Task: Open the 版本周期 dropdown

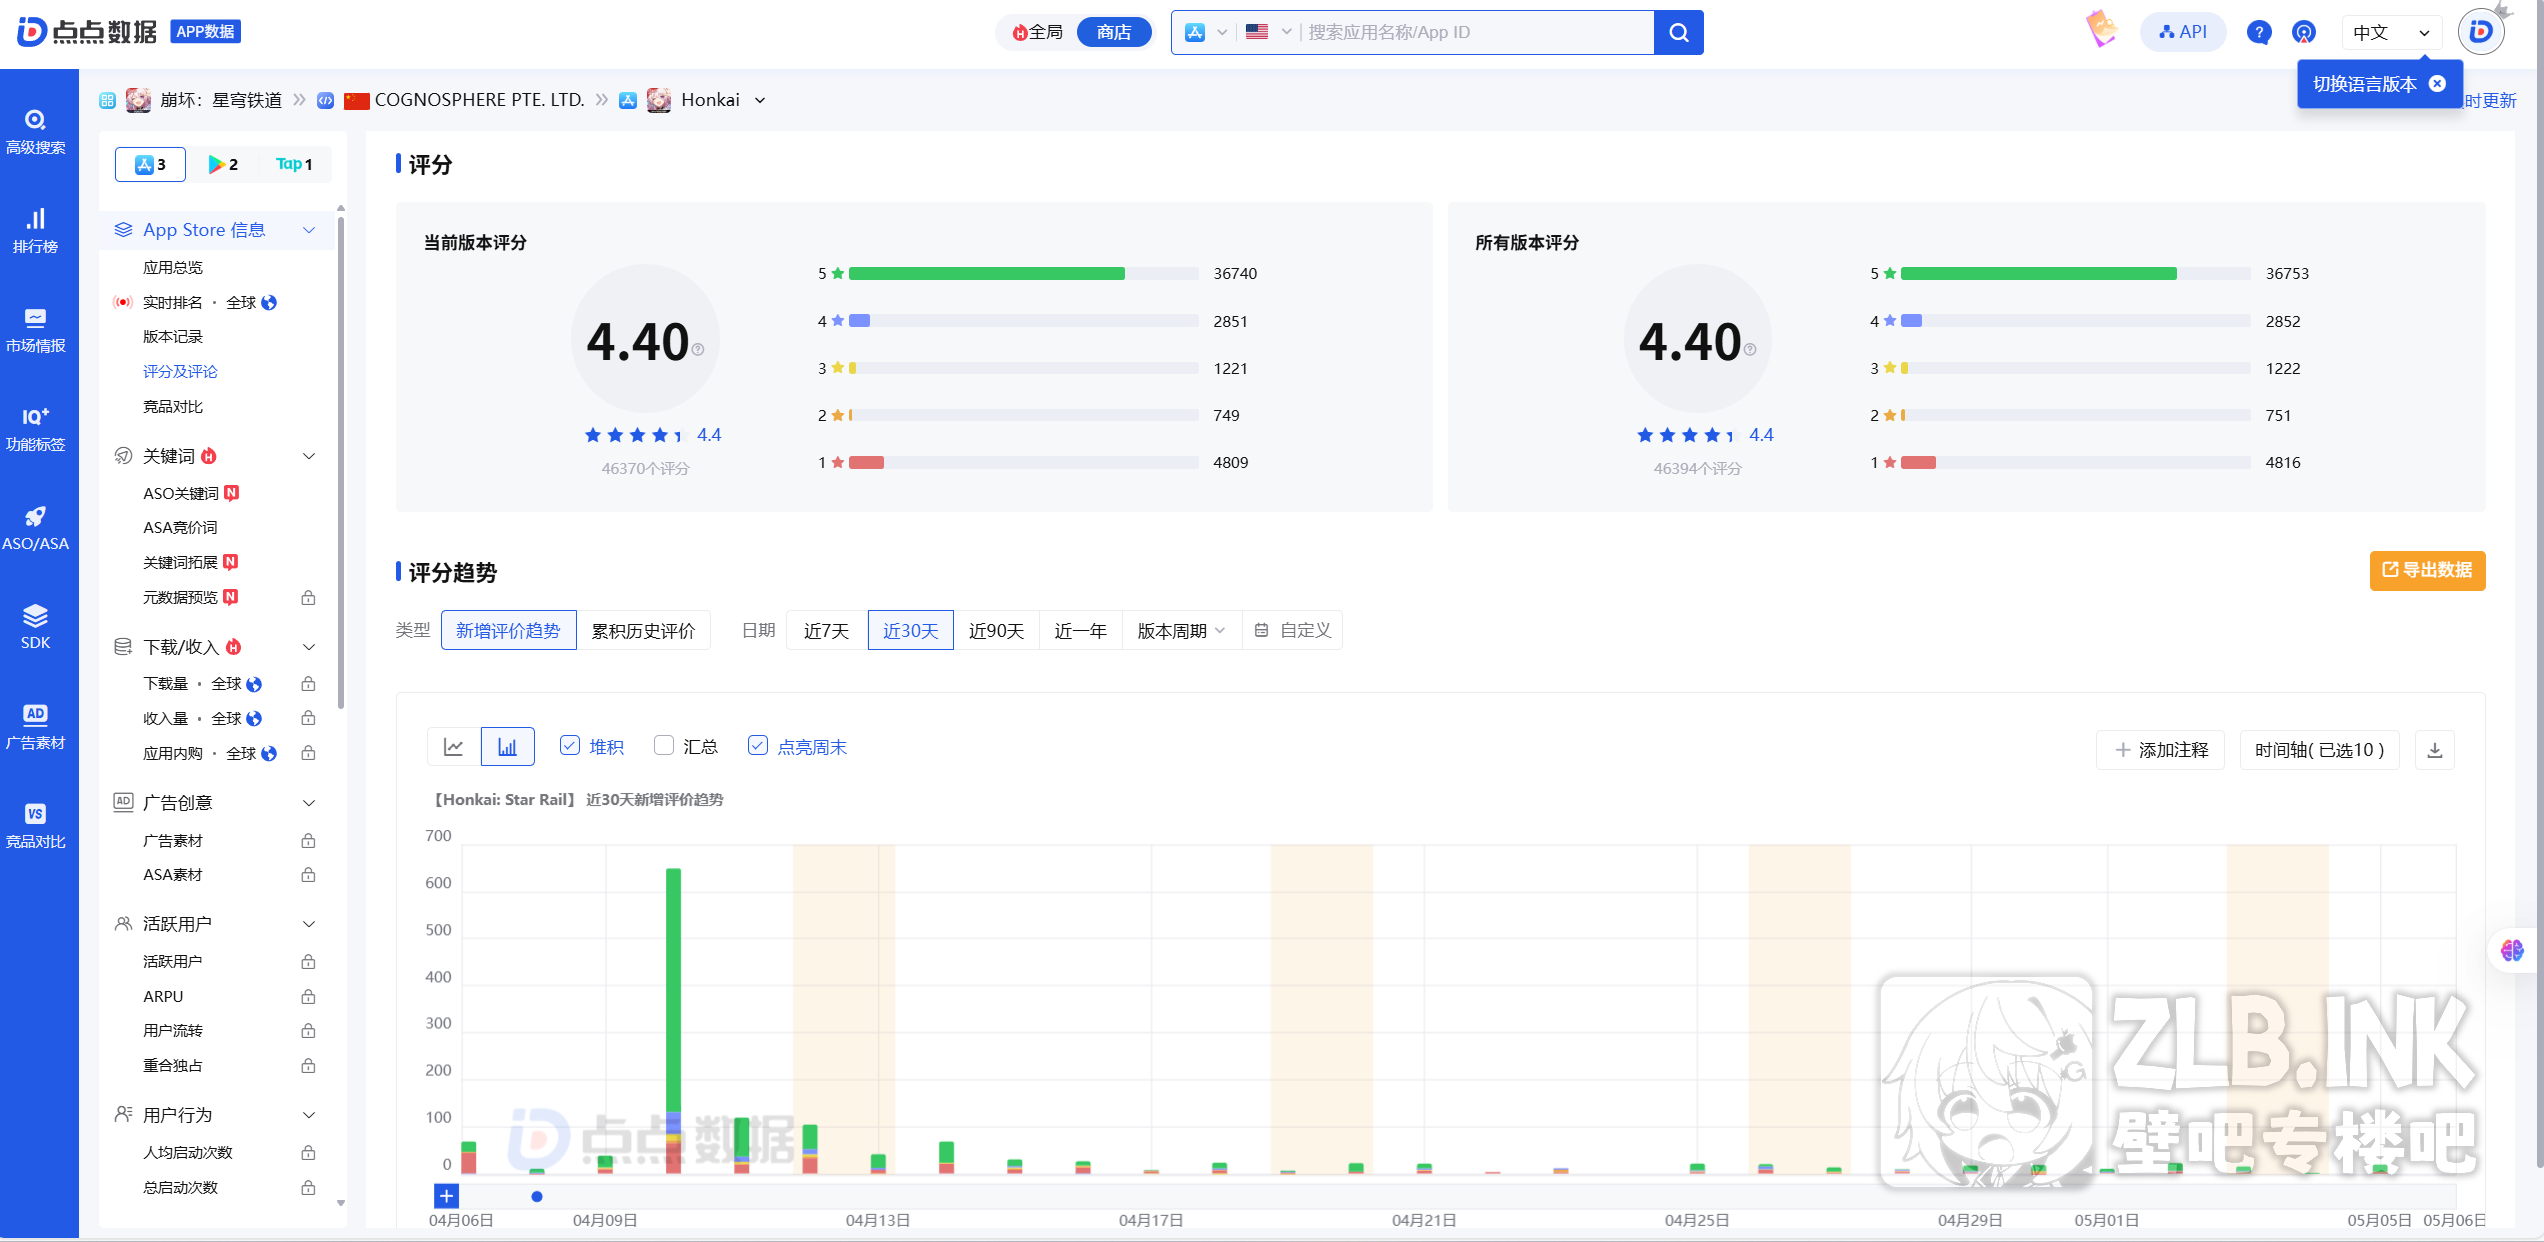Action: [1181, 630]
